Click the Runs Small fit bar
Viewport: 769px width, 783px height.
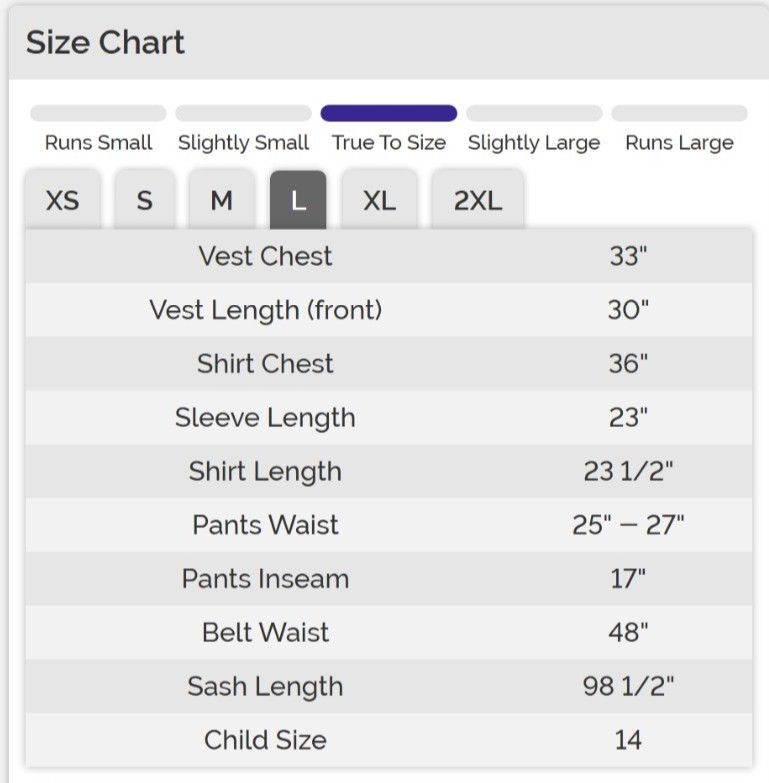coord(98,114)
